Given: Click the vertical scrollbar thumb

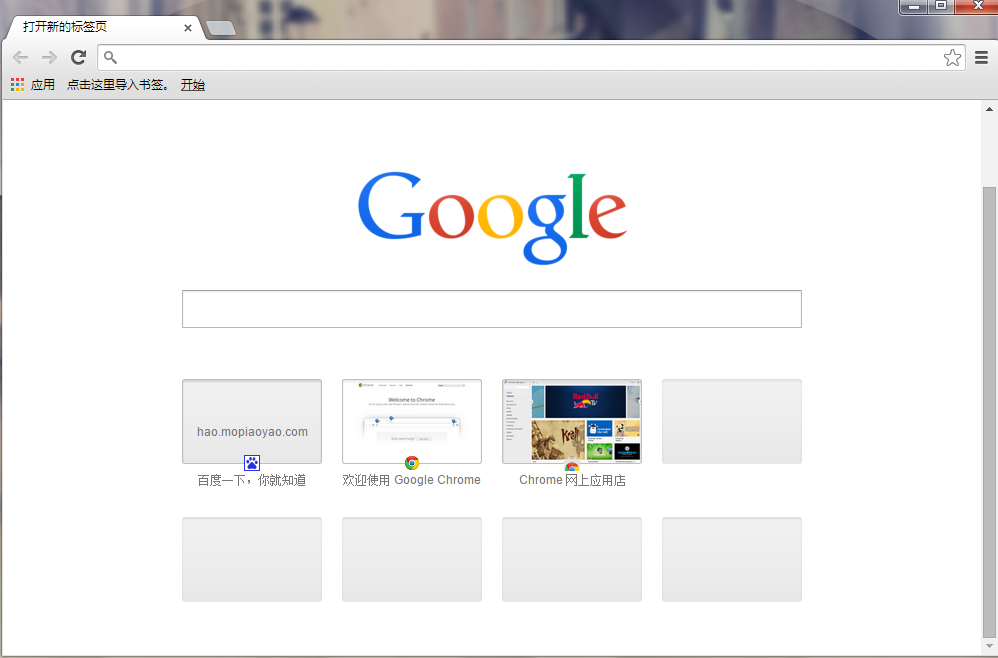Looking at the screenshot, I should pos(989,412).
